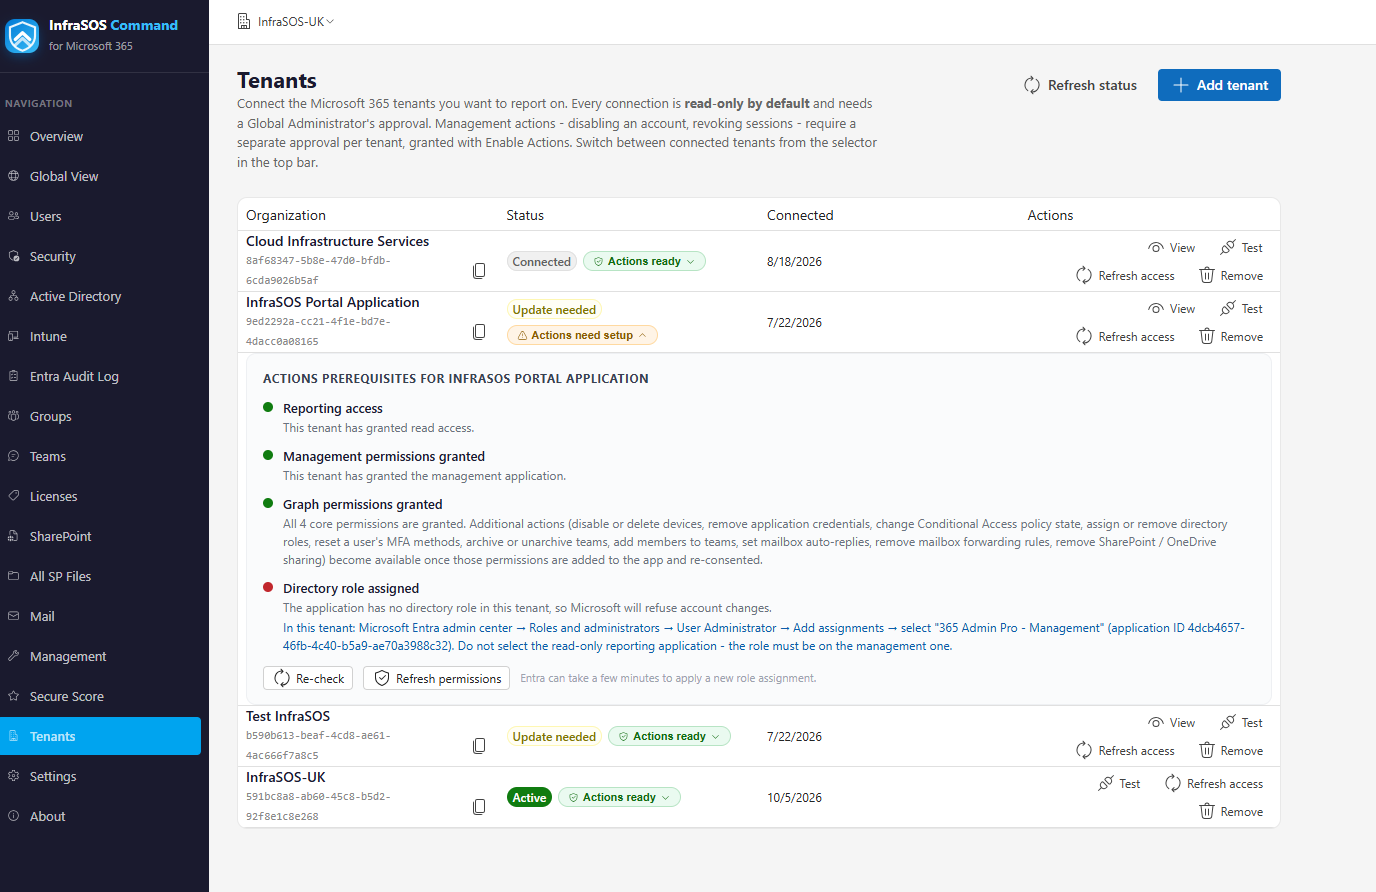
Task: Open the Security section
Action: pyautogui.click(x=100, y=256)
